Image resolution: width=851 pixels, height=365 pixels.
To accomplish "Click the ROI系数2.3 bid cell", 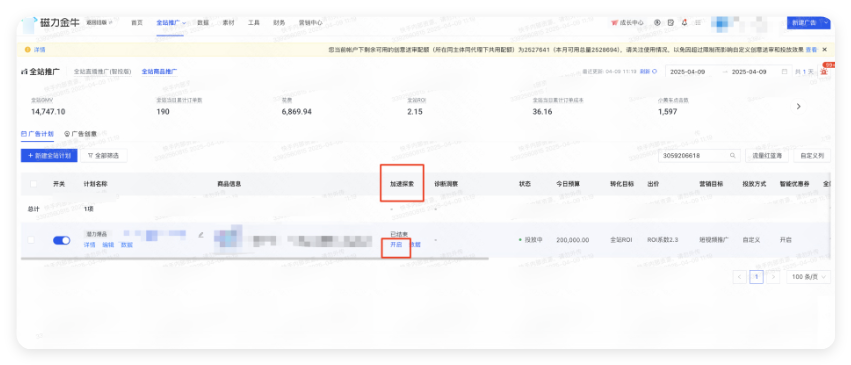I will click(663, 239).
